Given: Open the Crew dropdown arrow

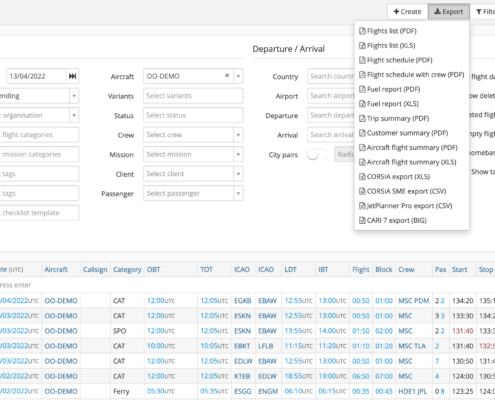Looking at the screenshot, I should [x=238, y=135].
